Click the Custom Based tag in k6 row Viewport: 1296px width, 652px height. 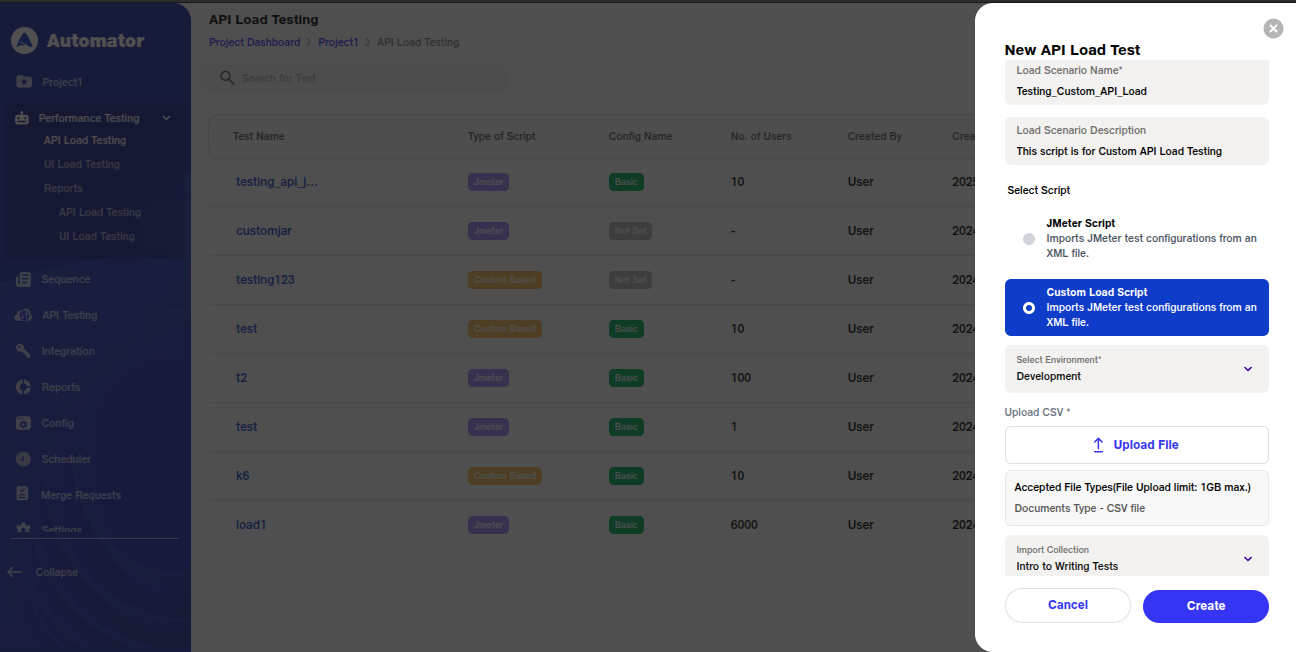click(505, 476)
